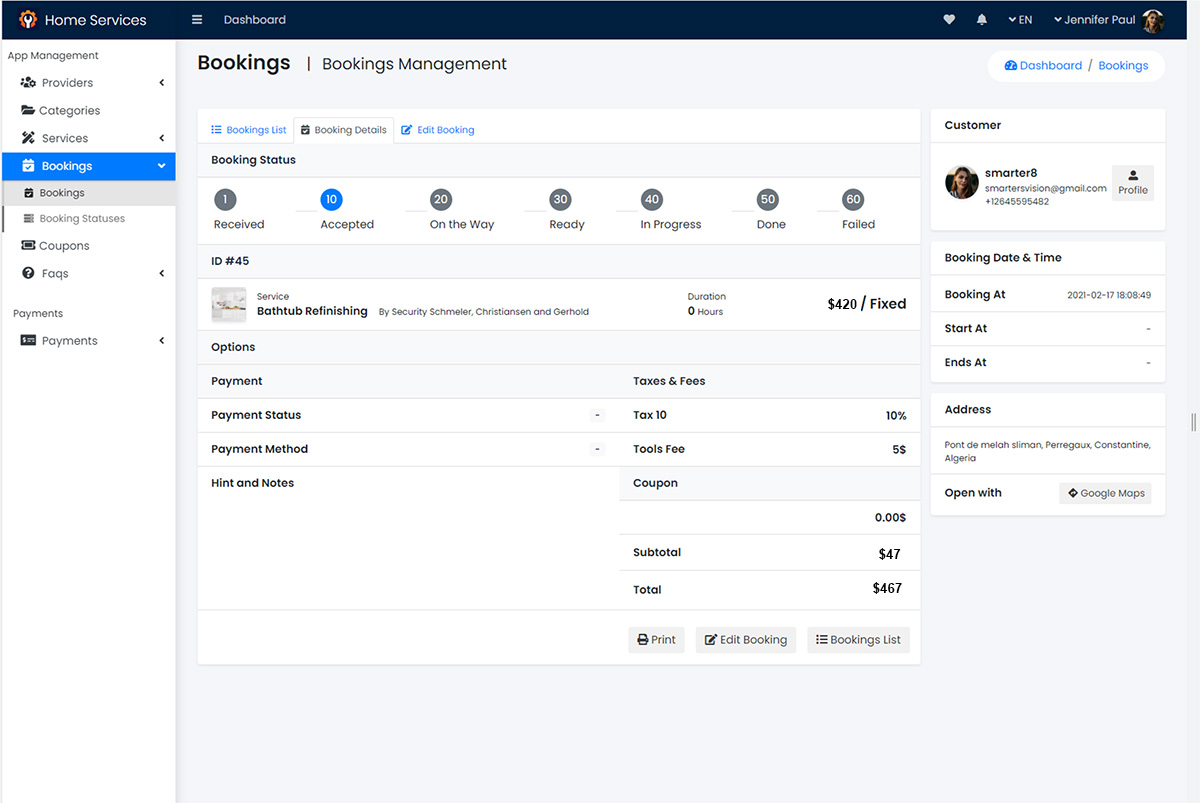Click the Print button
This screenshot has height=803, width=1200.
coord(656,640)
